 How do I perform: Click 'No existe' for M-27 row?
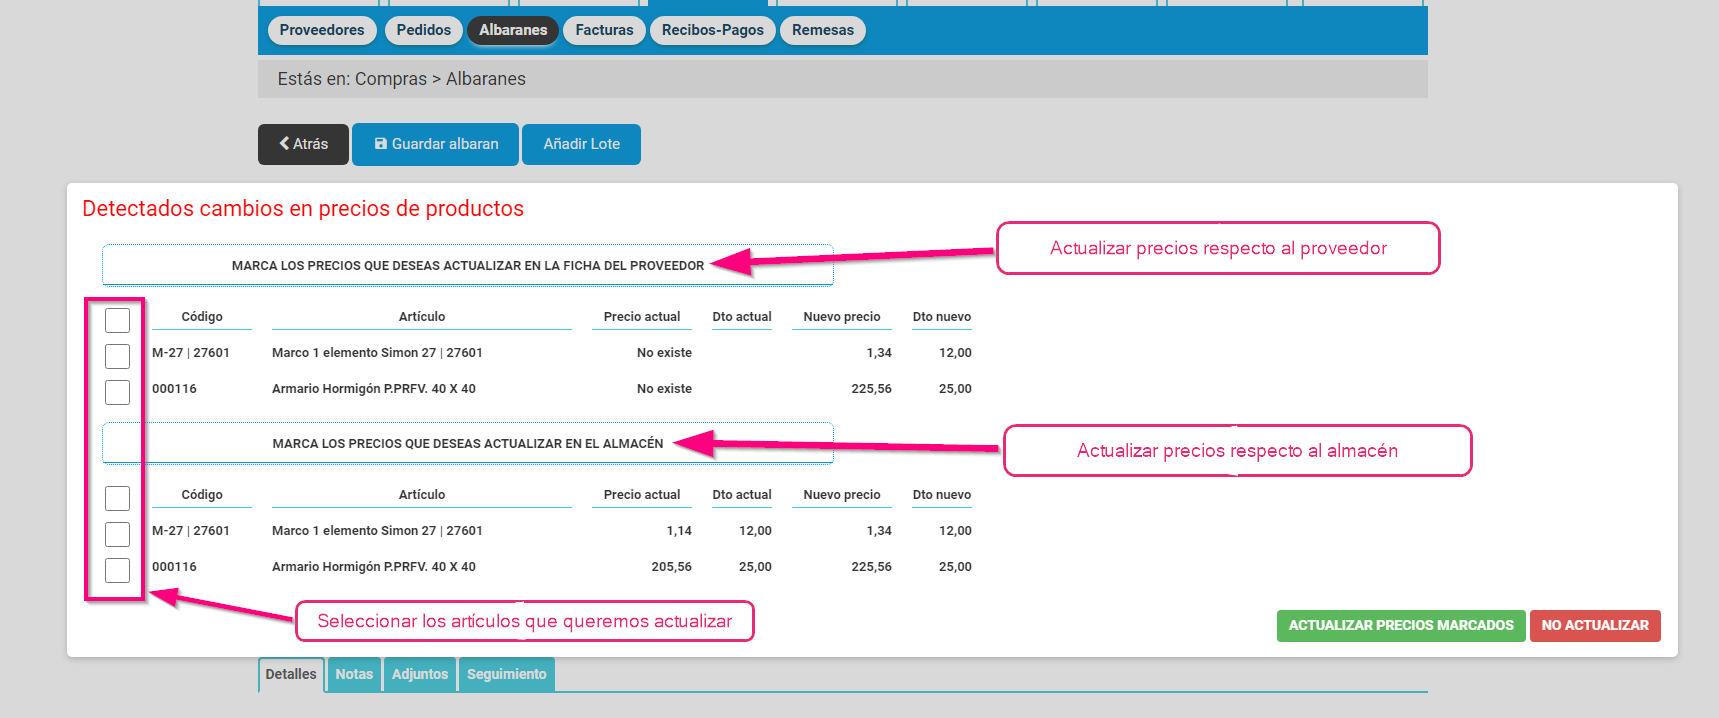[x=664, y=353]
